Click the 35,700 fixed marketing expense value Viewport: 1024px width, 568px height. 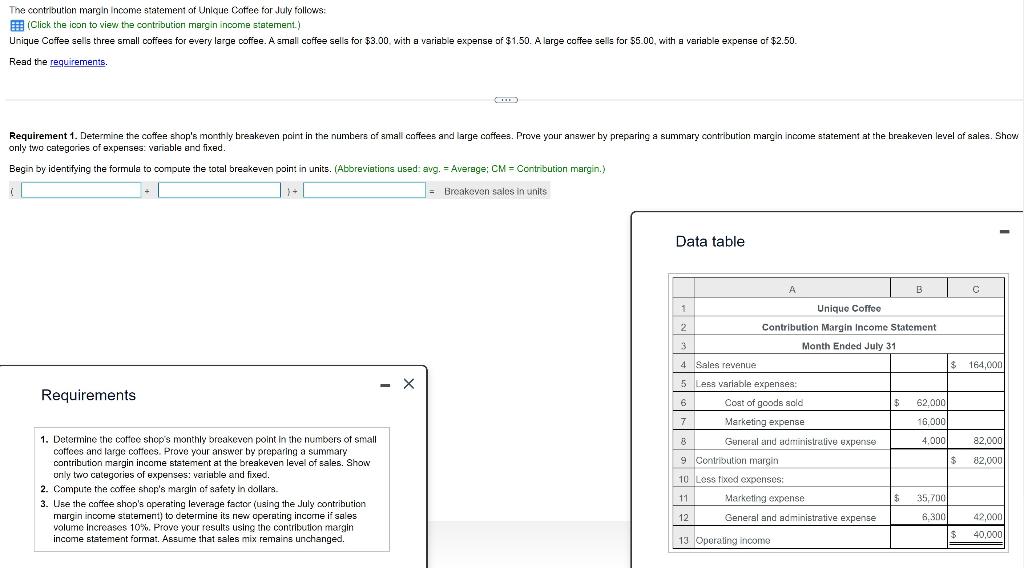tap(931, 498)
